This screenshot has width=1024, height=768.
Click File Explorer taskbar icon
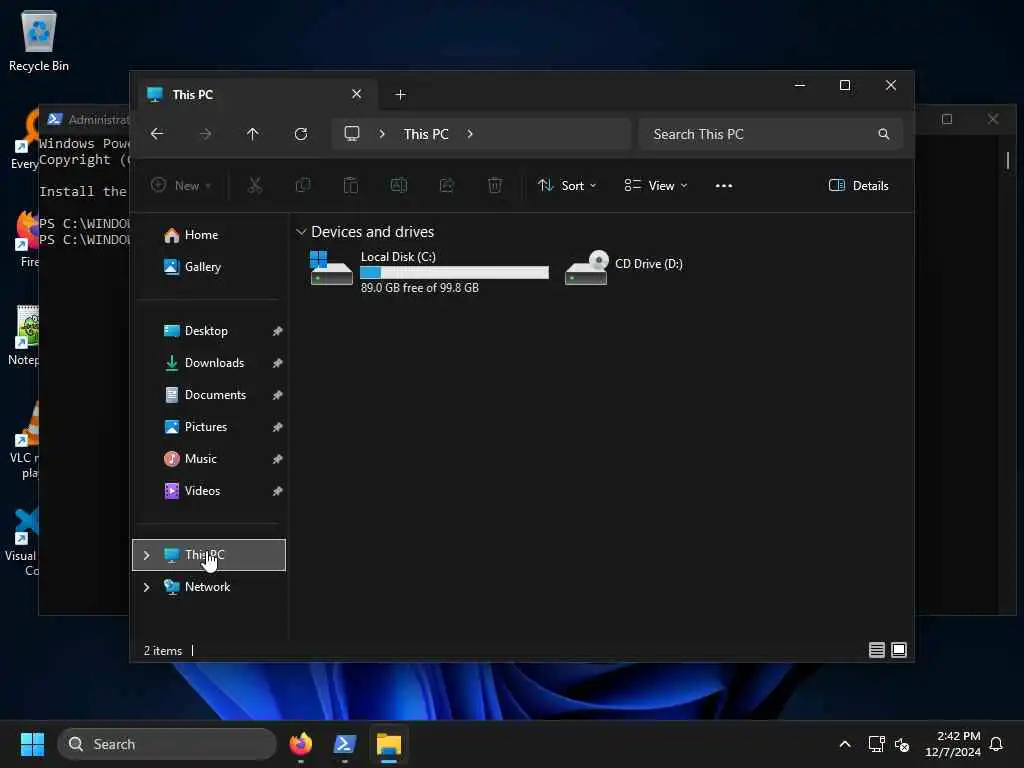(x=389, y=744)
